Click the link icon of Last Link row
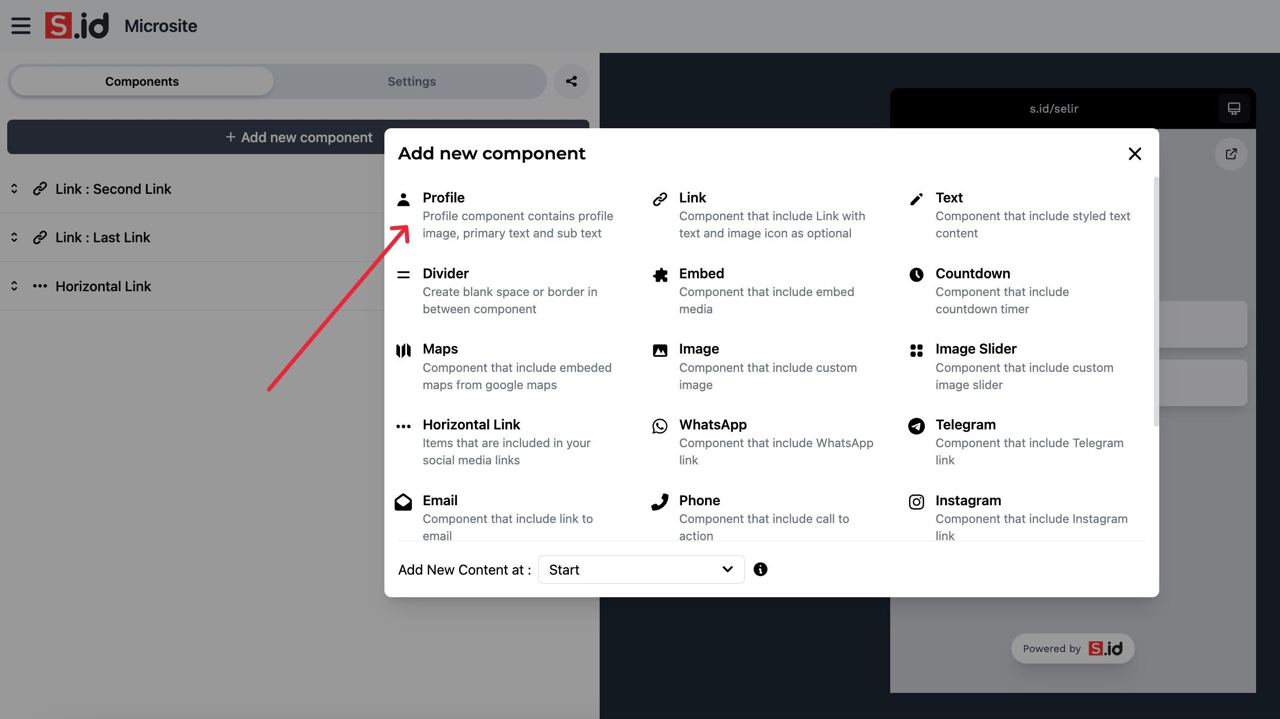The image size is (1280, 719). click(x=40, y=237)
